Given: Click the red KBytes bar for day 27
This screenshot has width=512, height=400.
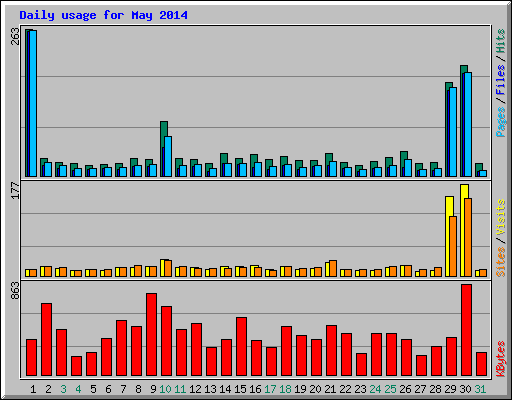Looking at the screenshot, I should coord(421,365).
